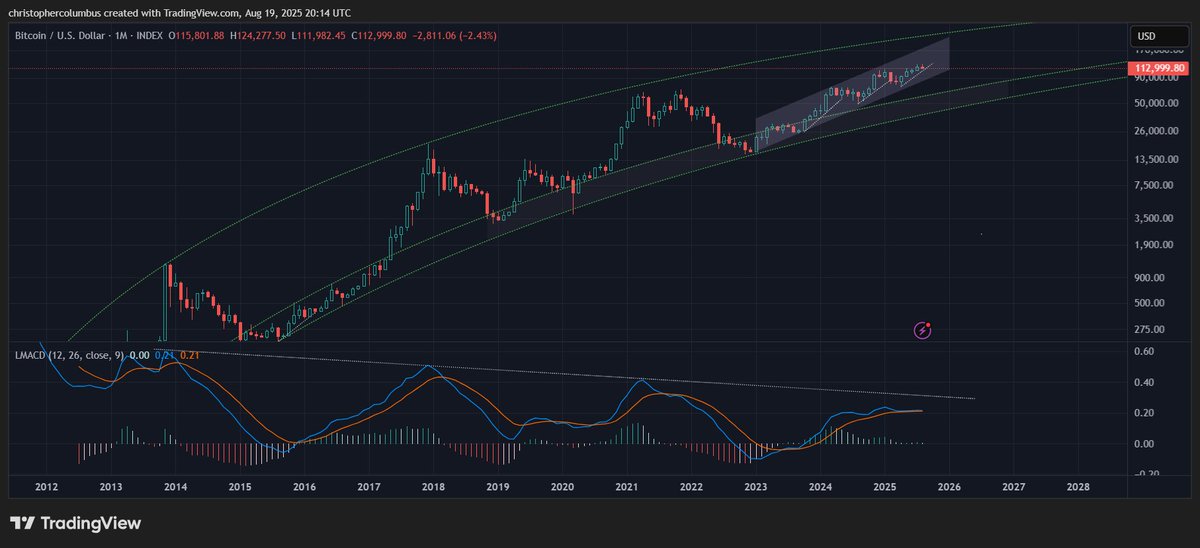Image resolution: width=1200 pixels, height=548 pixels.
Task: Click the 2025 label on time axis
Action: 885,487
